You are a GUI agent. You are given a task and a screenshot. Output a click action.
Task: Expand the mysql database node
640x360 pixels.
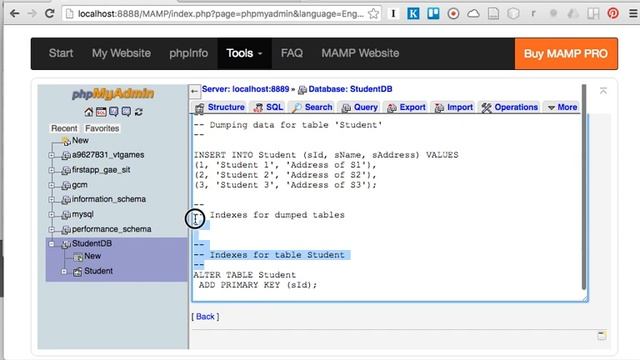click(x=51, y=214)
